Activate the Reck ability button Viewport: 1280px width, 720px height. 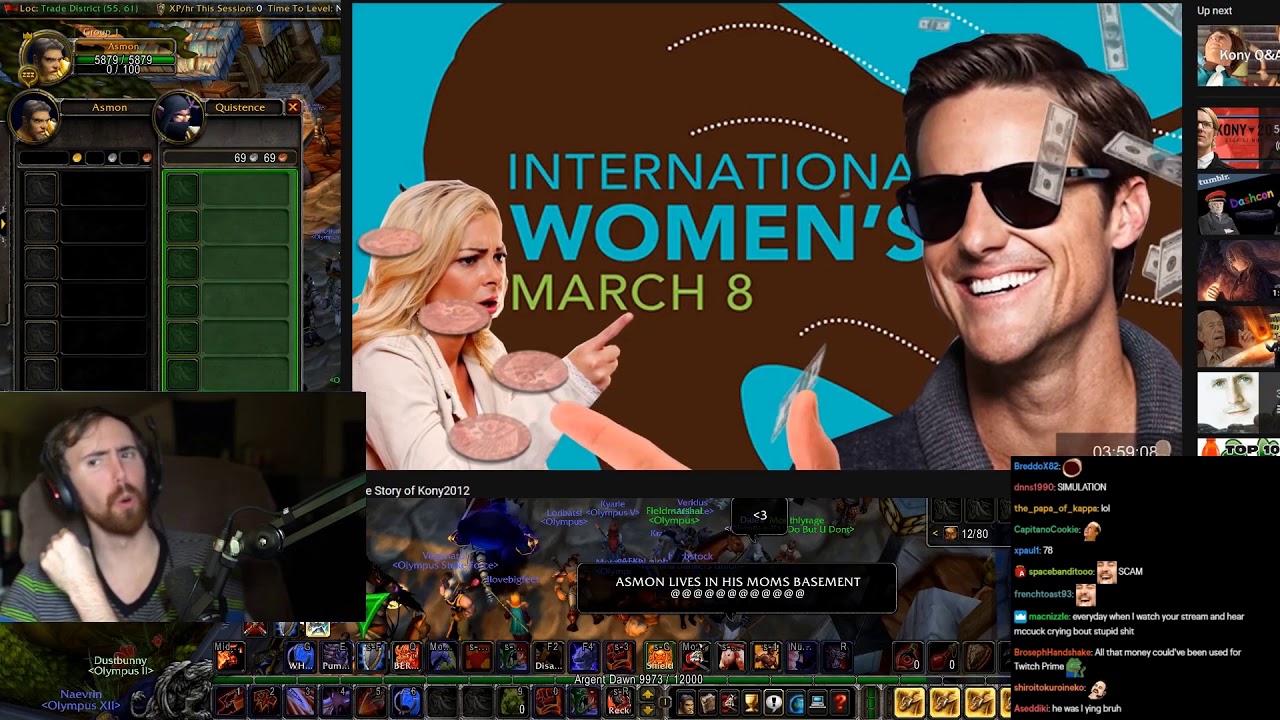click(x=620, y=701)
